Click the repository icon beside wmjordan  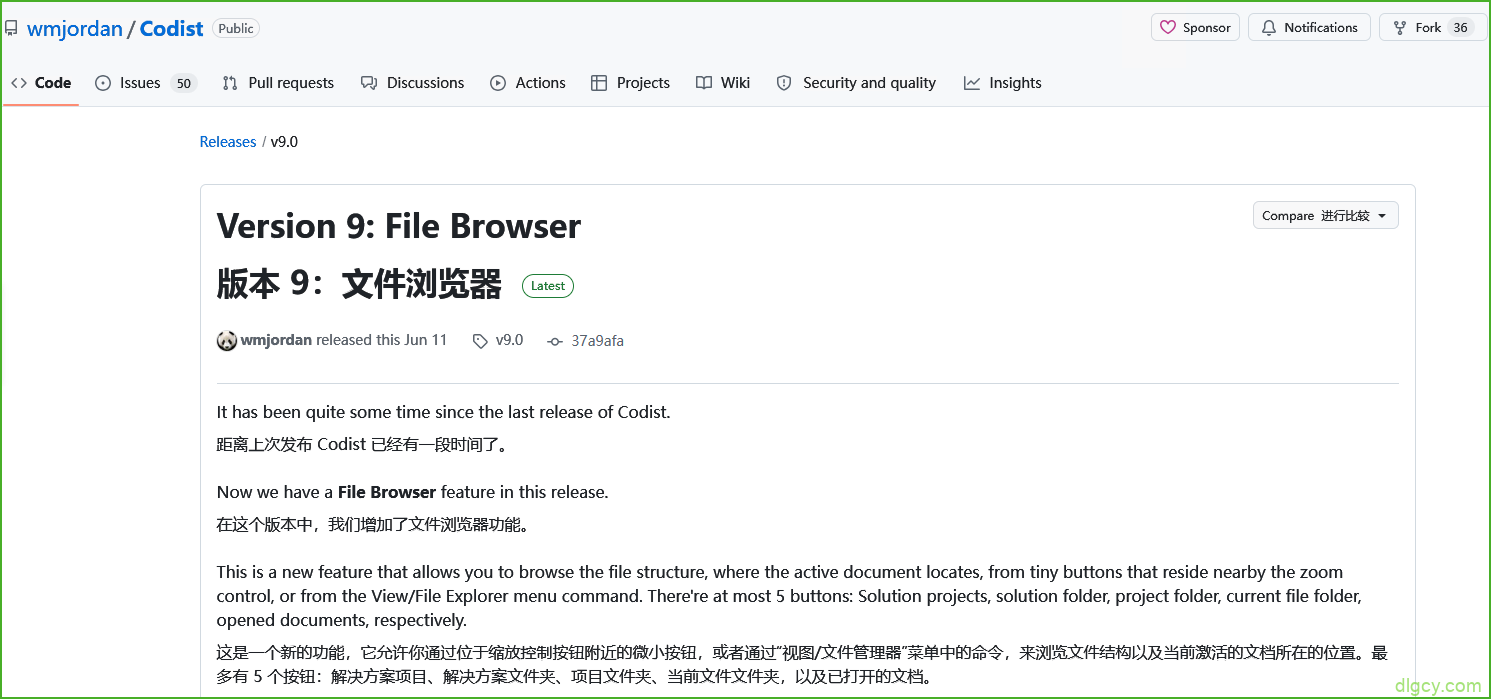[x=11, y=28]
